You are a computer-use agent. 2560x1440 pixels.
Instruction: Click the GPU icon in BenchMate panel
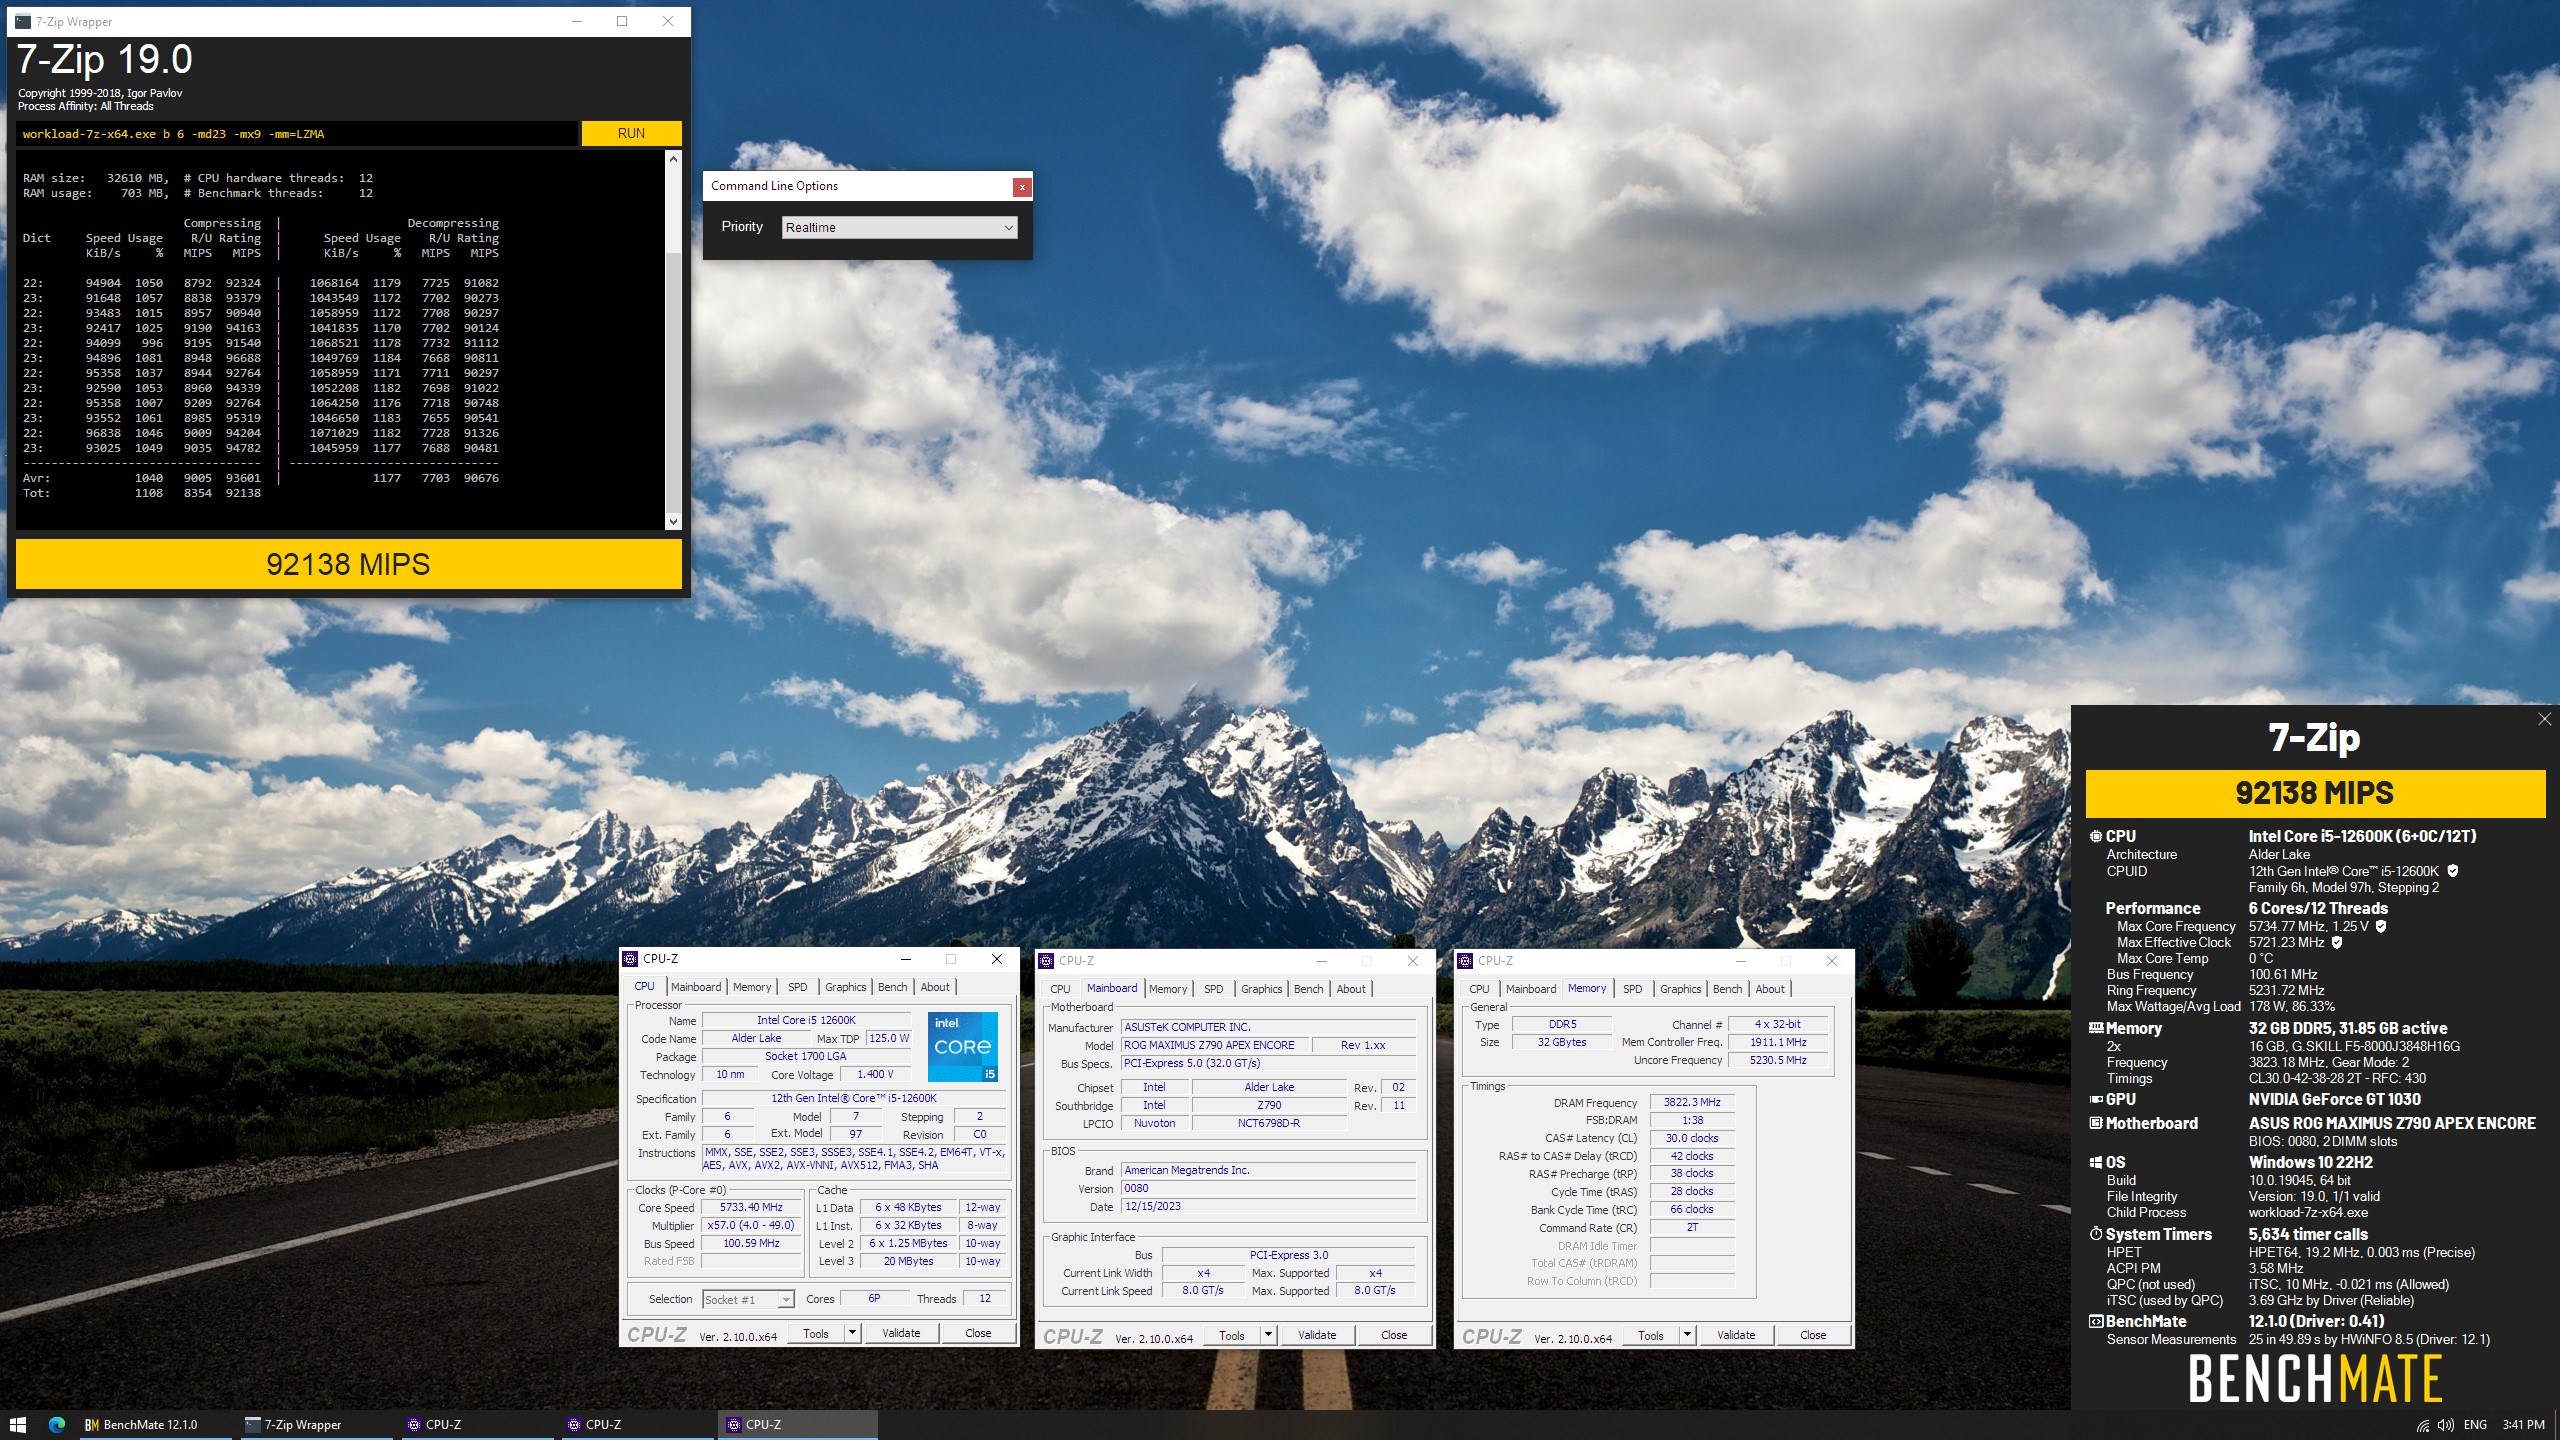coord(2096,1099)
